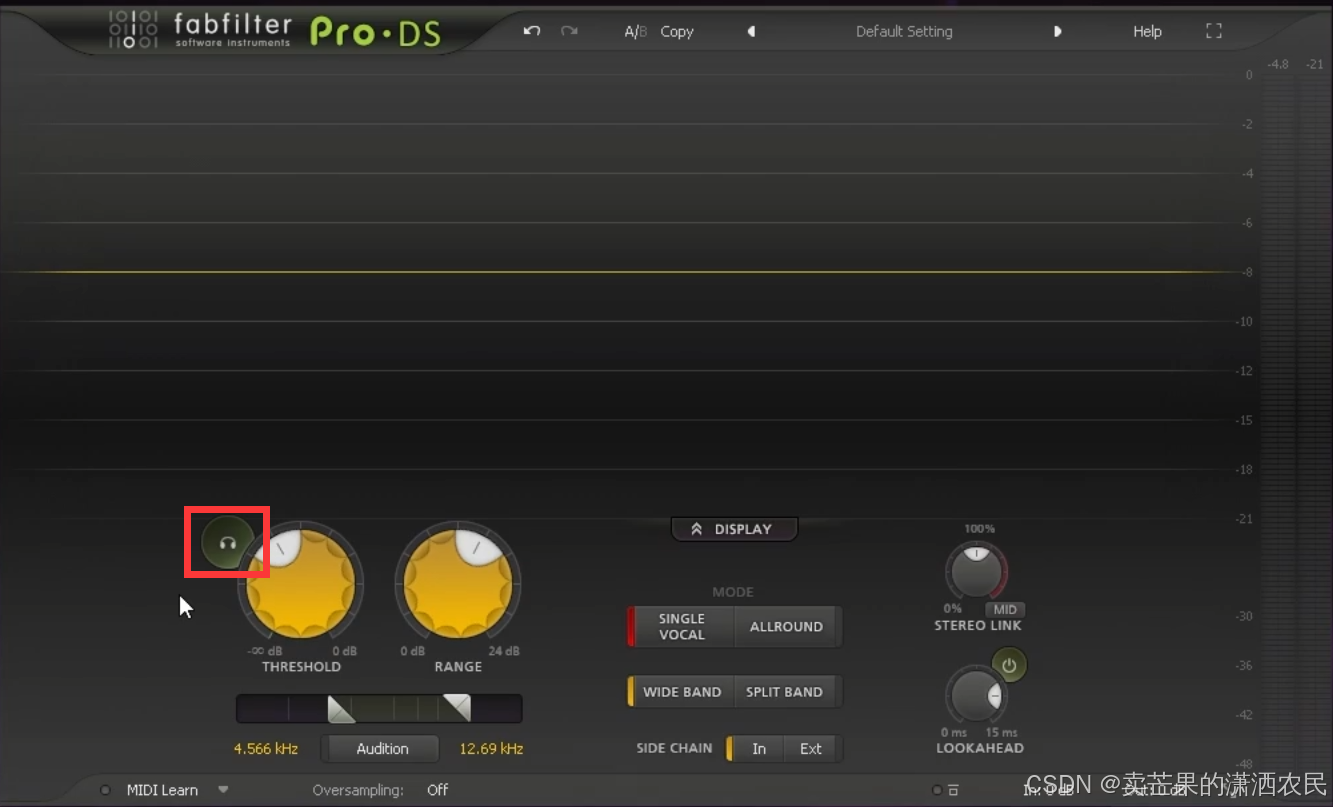The image size is (1333, 807).
Task: Click the left high-pass filter handle
Action: point(341,709)
